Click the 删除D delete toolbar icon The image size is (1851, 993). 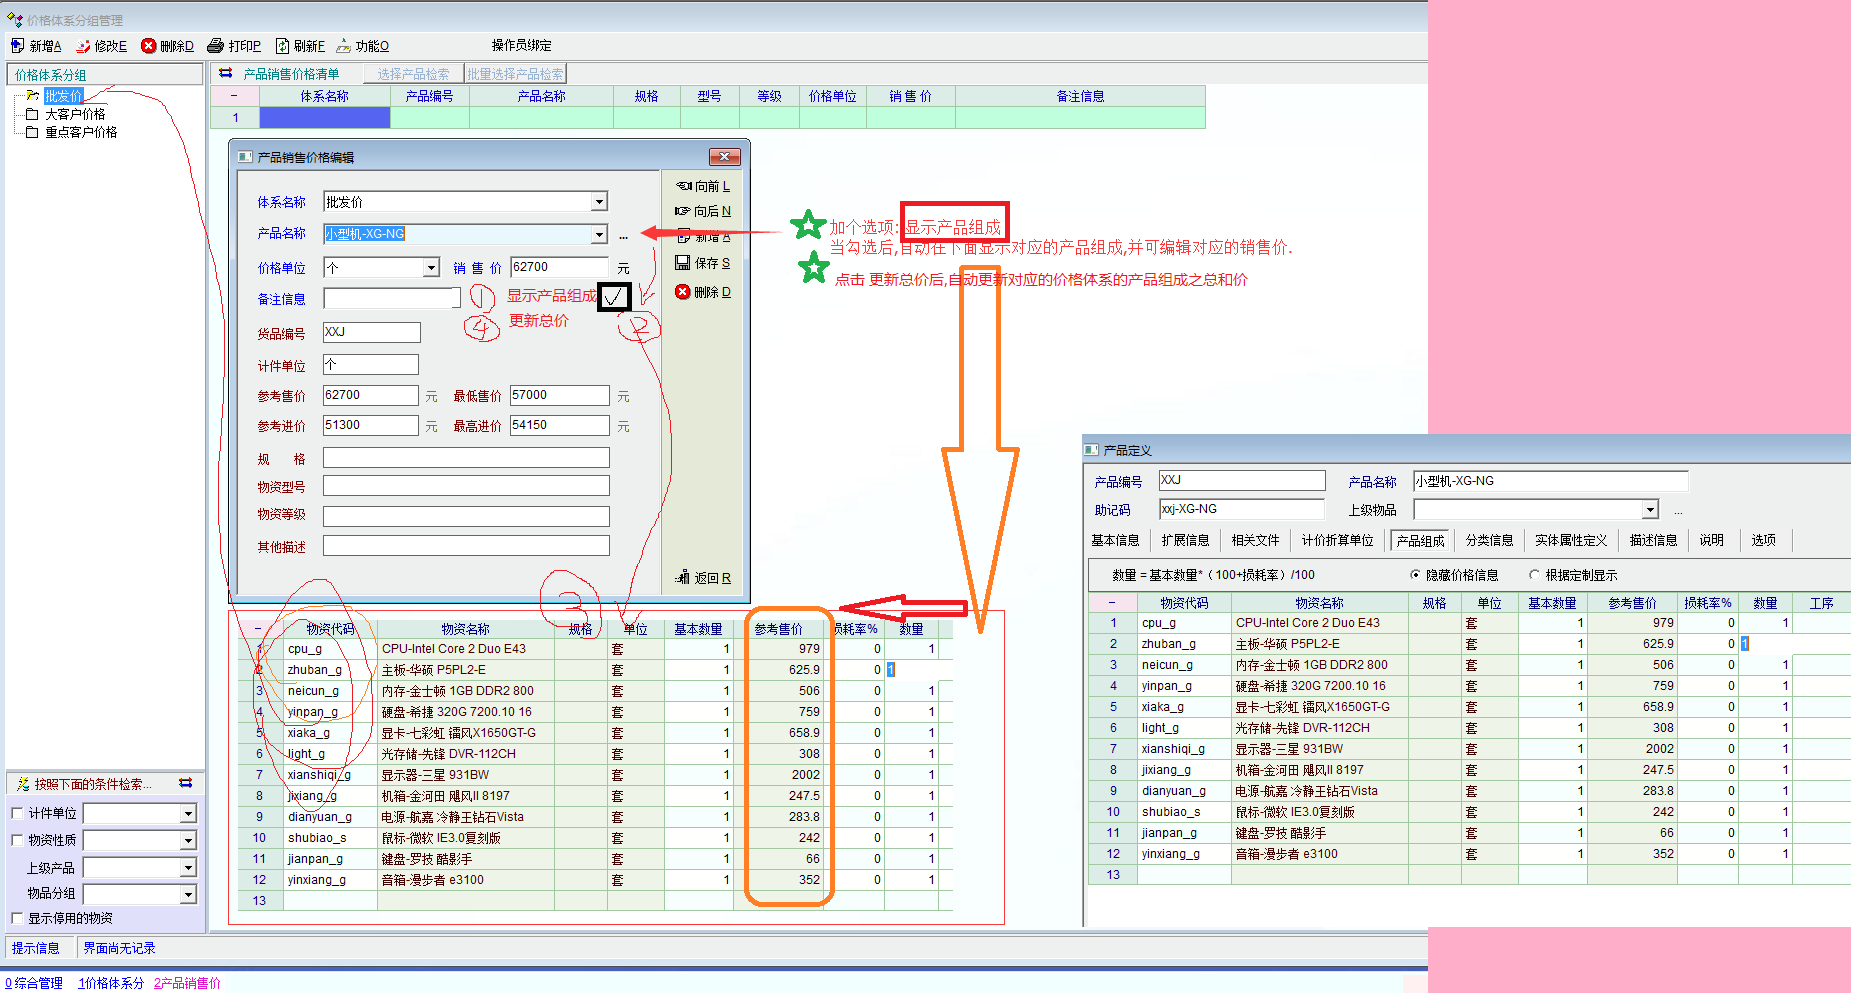coord(149,46)
